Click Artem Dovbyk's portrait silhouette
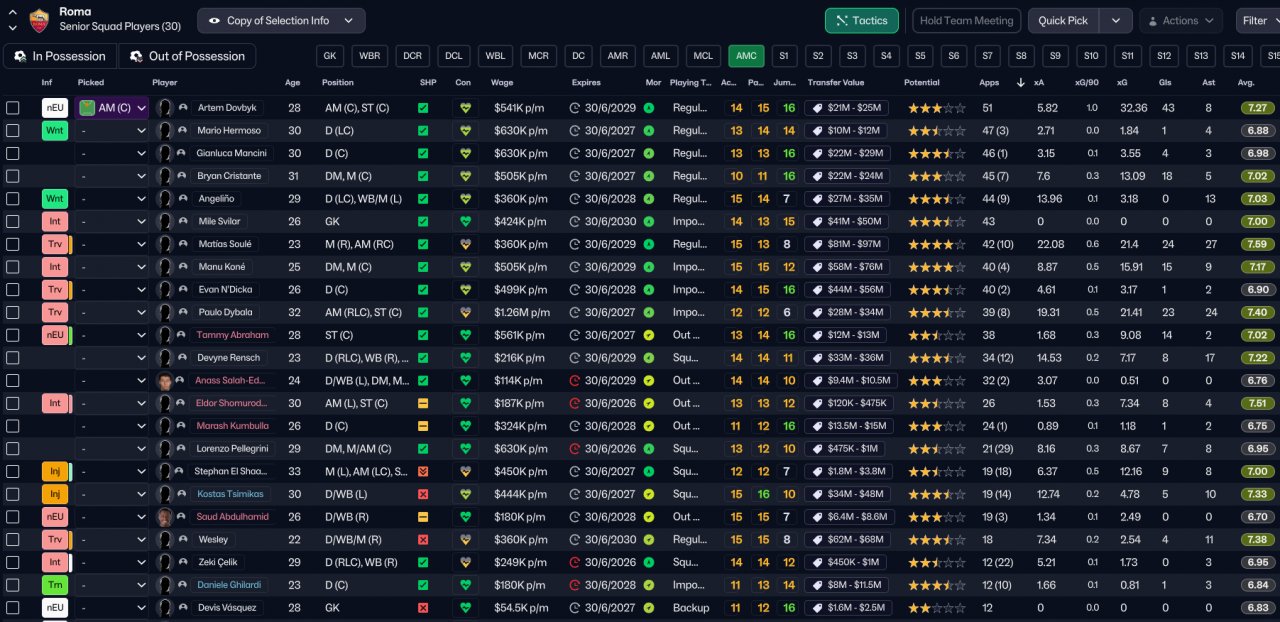 [166, 107]
